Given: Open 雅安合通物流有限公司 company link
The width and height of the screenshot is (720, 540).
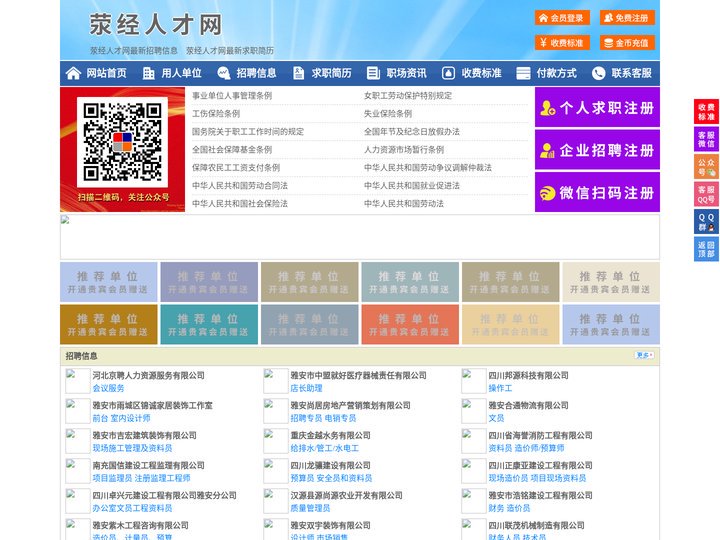Looking at the screenshot, I should click(x=528, y=405).
